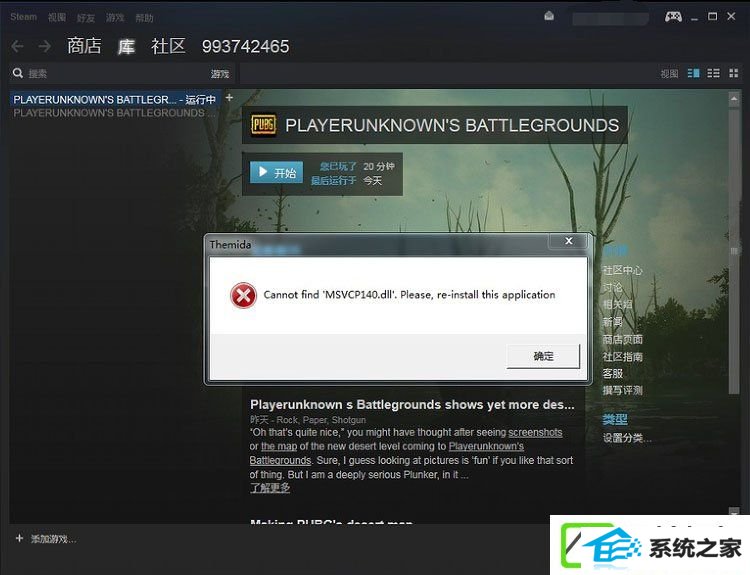Click scrollbar up arrow in game panel
750x575 pixels.
pos(734,100)
